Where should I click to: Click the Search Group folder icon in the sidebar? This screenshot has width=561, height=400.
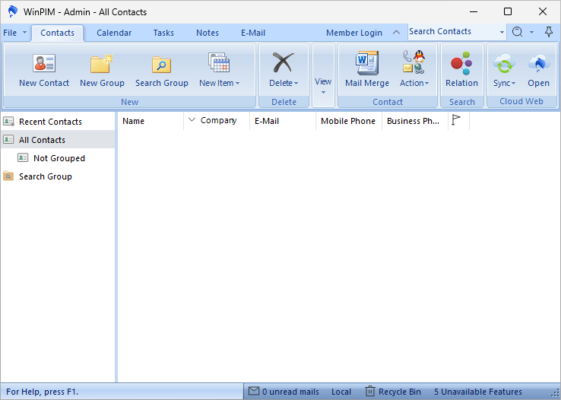point(8,176)
